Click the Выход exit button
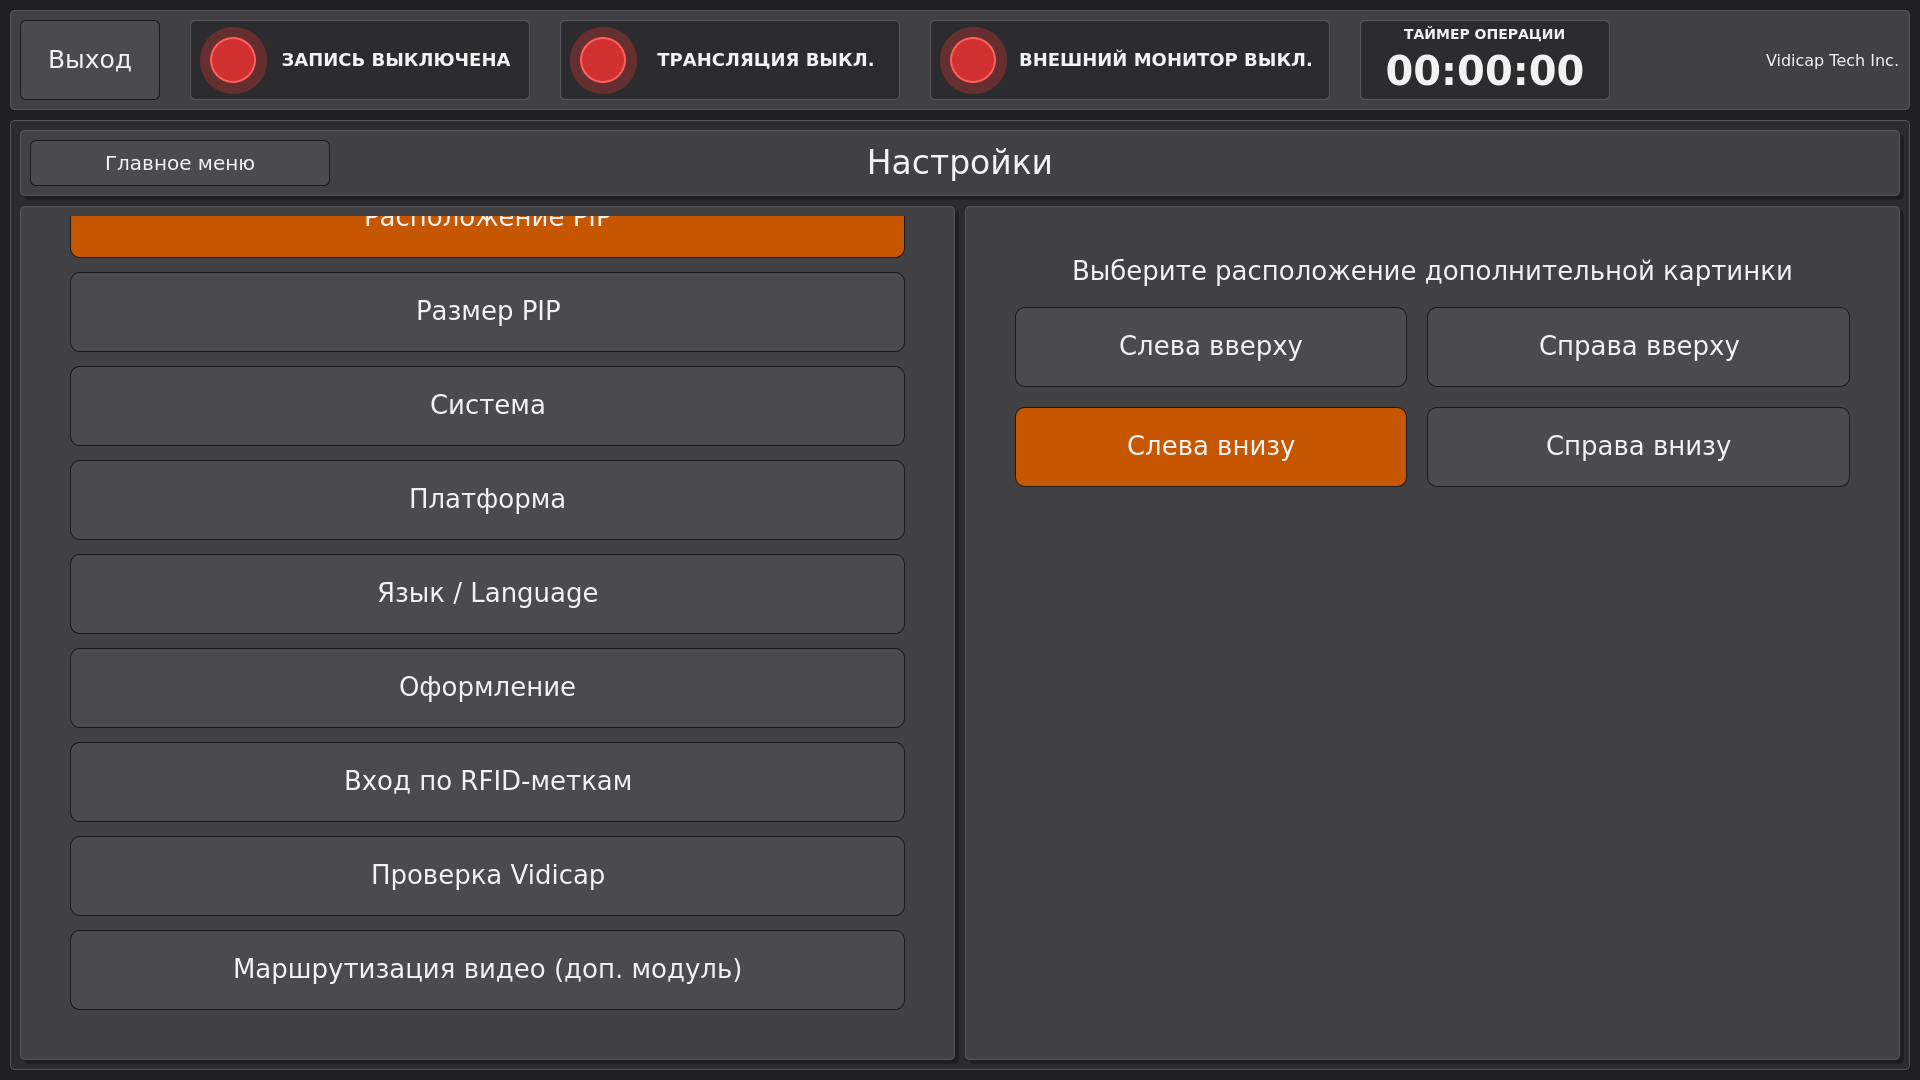 (90, 60)
